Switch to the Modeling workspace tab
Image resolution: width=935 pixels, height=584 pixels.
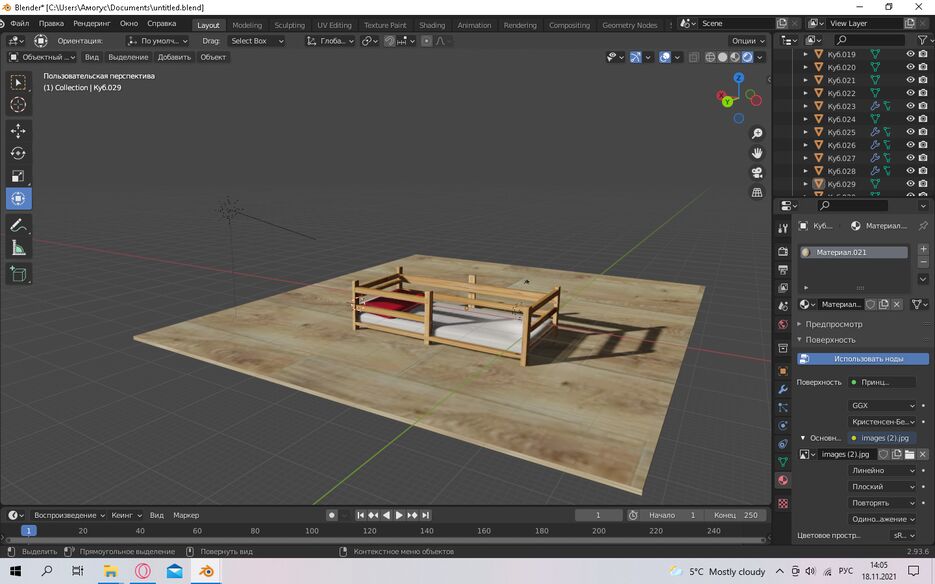247,25
